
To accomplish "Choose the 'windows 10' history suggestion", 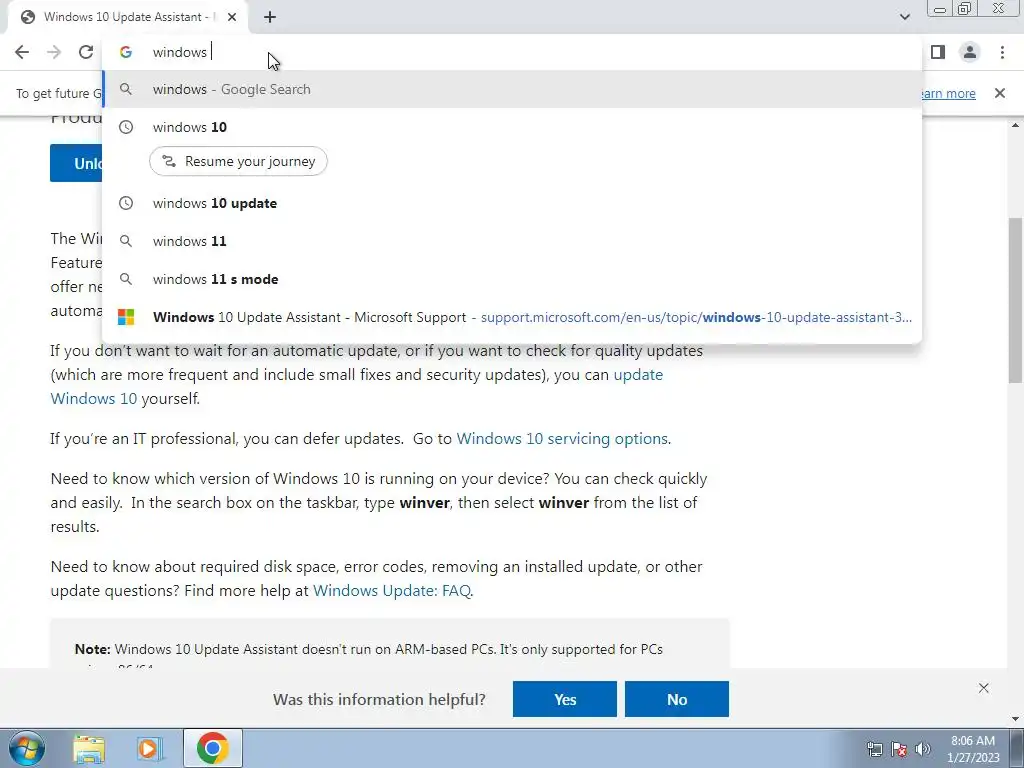I will [x=512, y=127].
